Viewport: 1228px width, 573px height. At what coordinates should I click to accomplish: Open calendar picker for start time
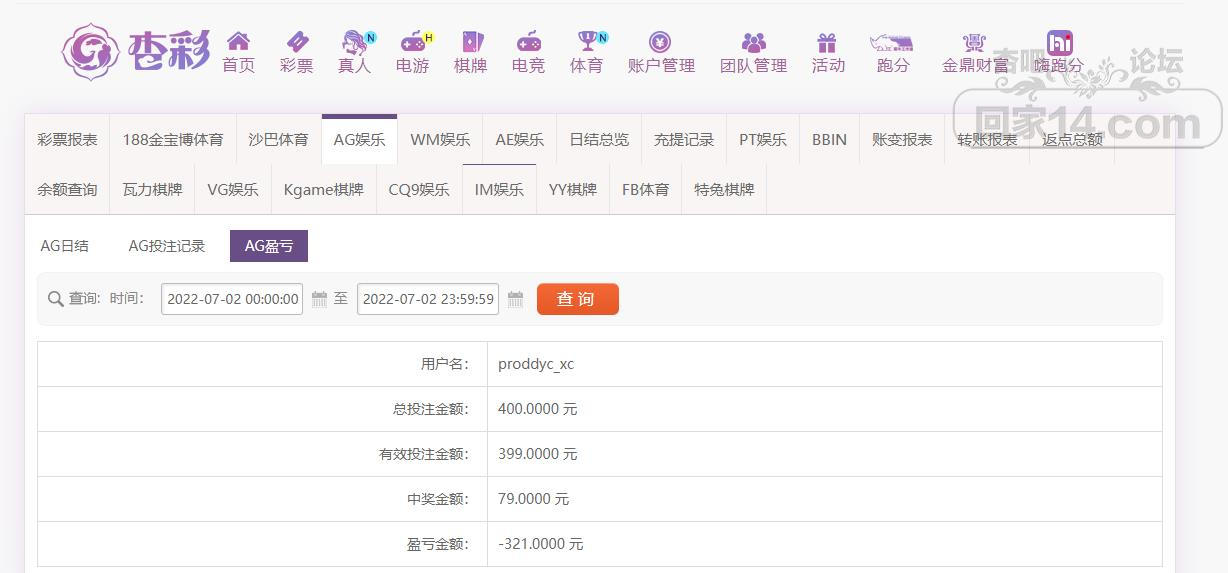320,298
